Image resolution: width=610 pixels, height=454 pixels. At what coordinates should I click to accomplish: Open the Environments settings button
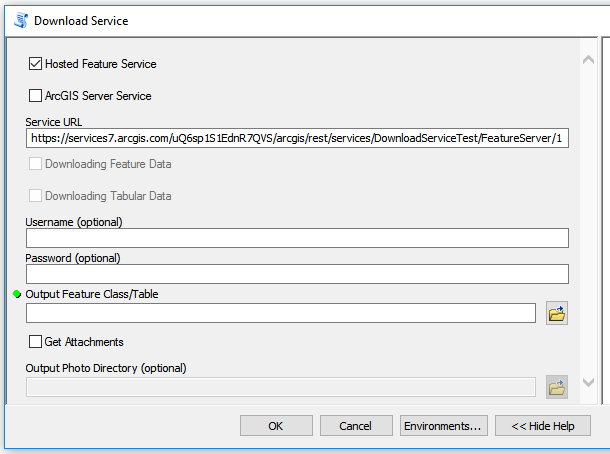(x=443, y=426)
